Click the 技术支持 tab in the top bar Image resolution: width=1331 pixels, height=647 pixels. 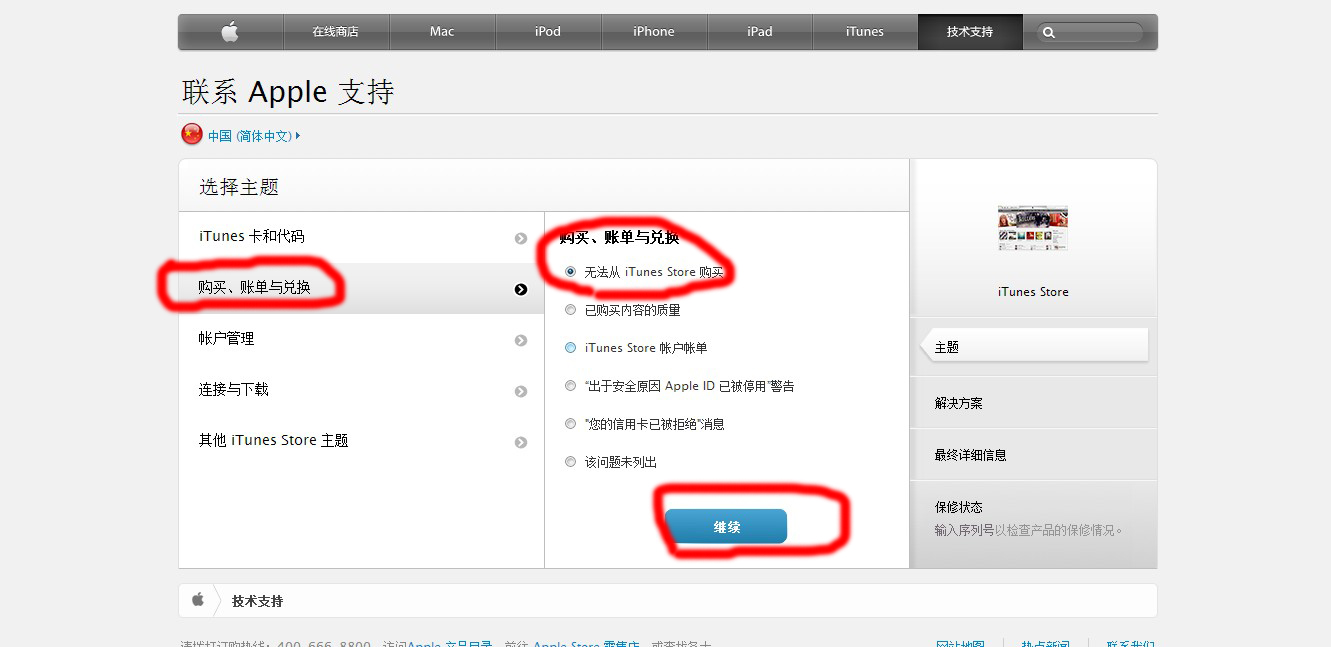(970, 32)
